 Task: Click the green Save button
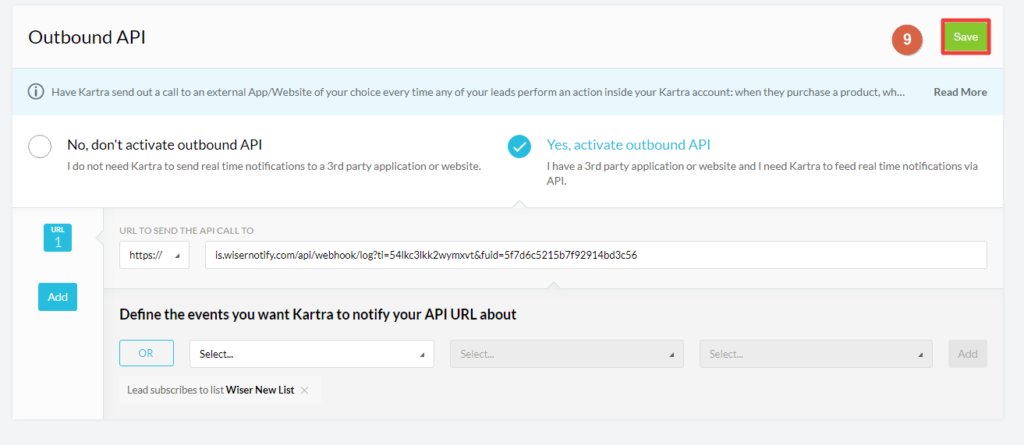pos(965,37)
